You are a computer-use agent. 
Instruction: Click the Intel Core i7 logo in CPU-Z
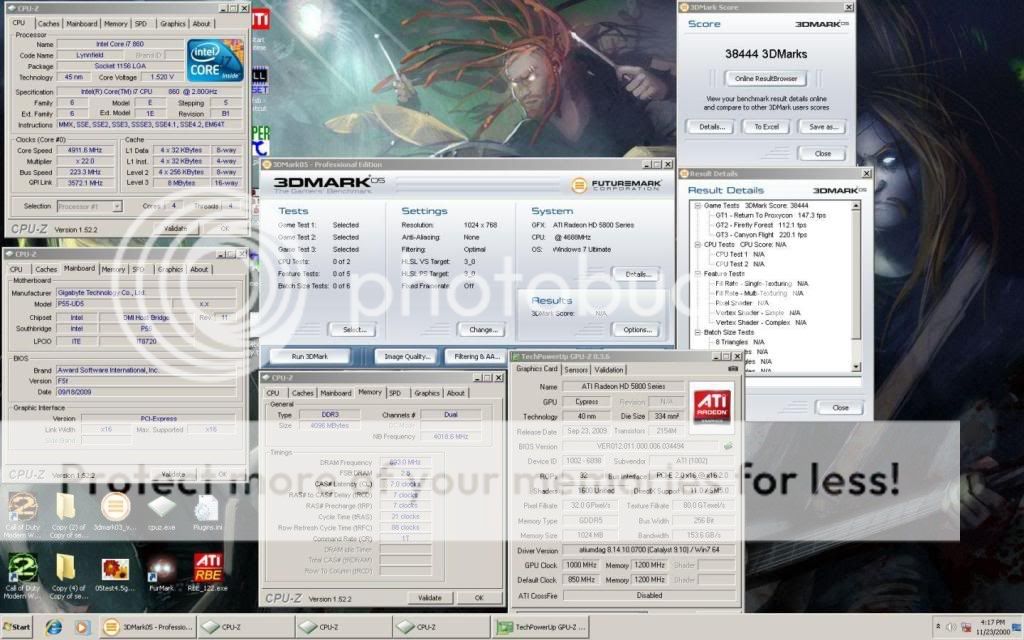pyautogui.click(x=215, y=61)
